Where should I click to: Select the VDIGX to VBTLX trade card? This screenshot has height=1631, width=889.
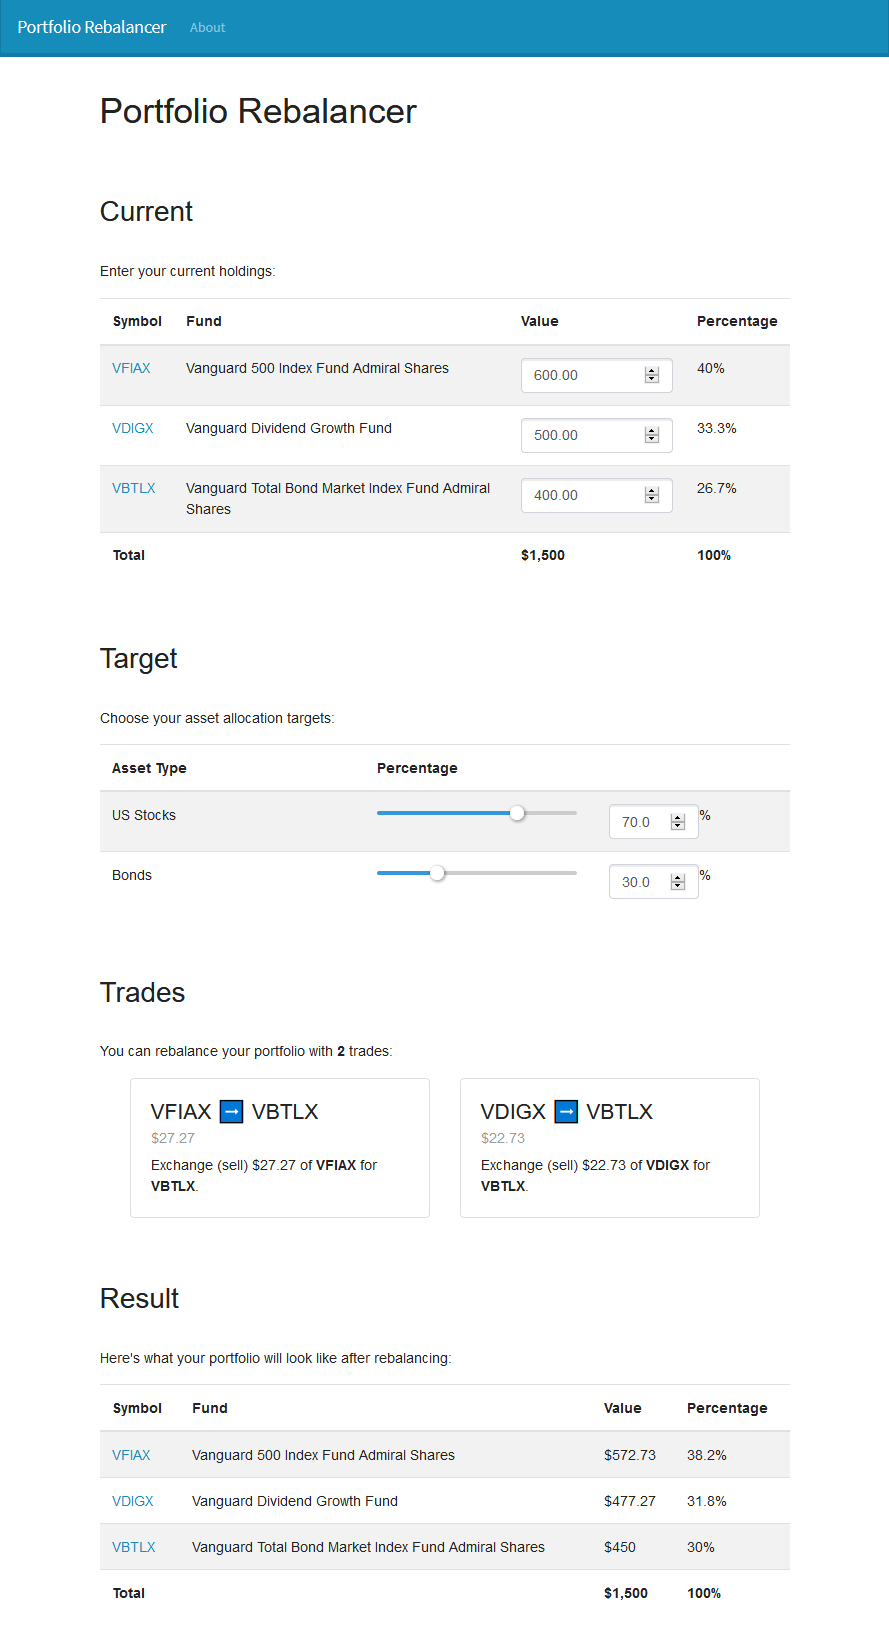(x=610, y=1148)
